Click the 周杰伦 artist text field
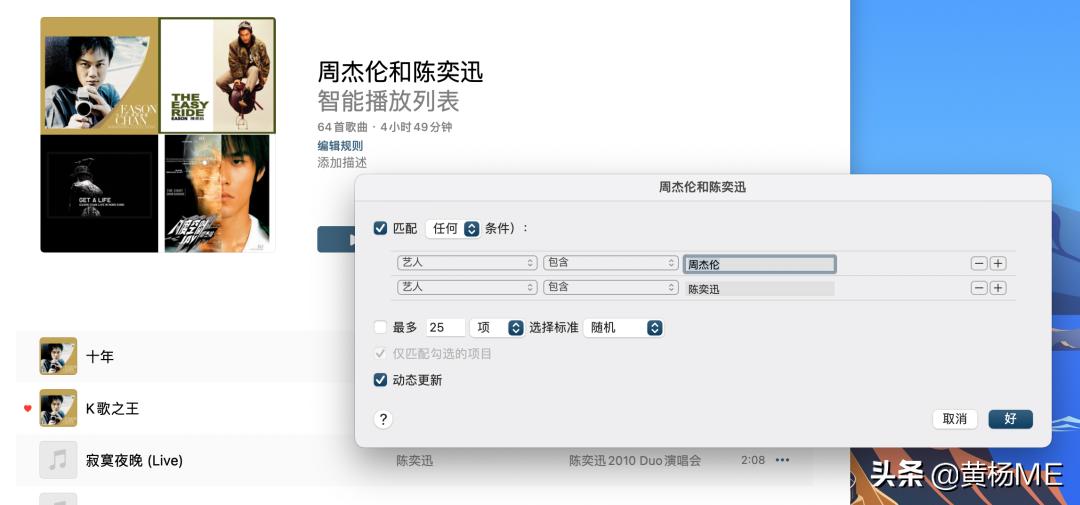The image size is (1080, 505). [x=760, y=264]
